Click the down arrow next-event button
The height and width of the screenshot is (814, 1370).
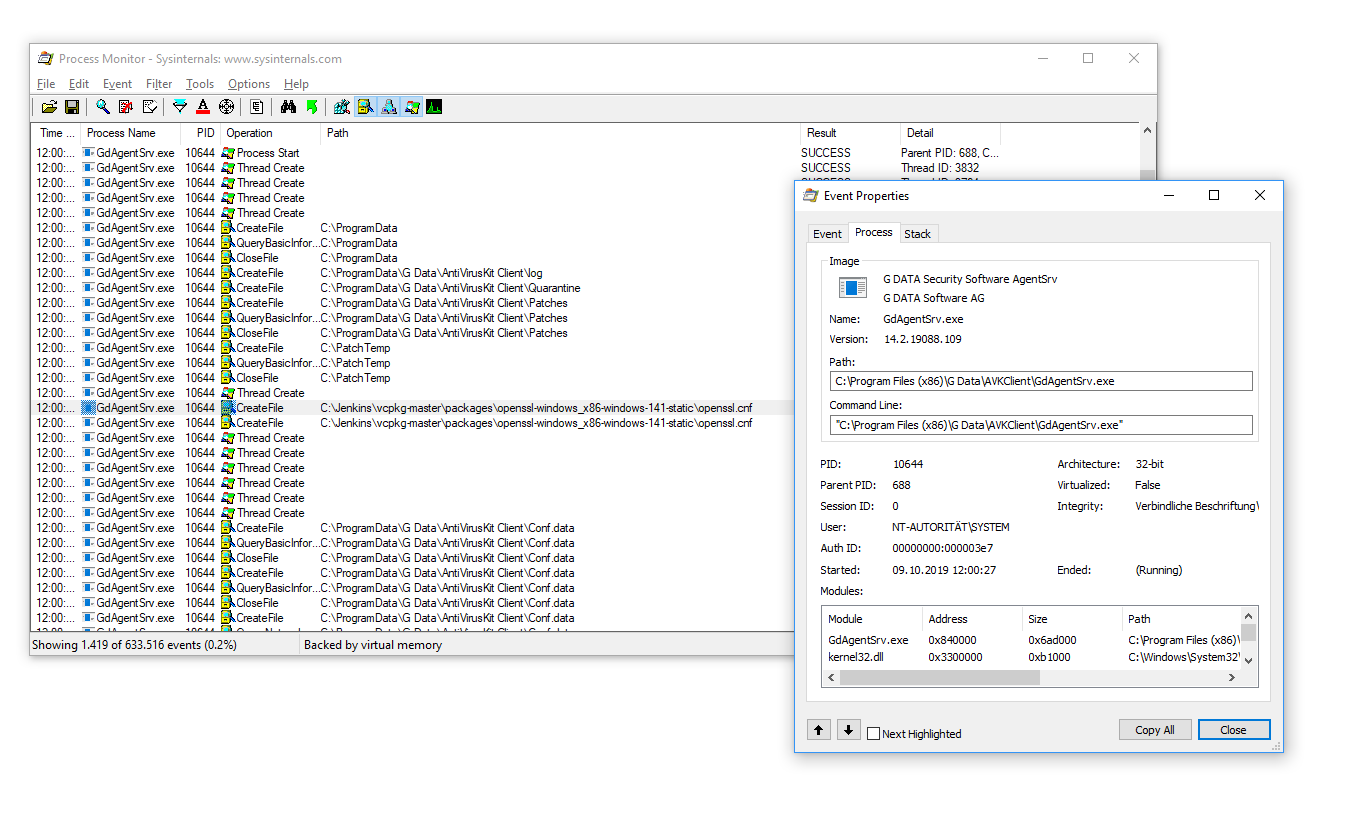click(848, 730)
